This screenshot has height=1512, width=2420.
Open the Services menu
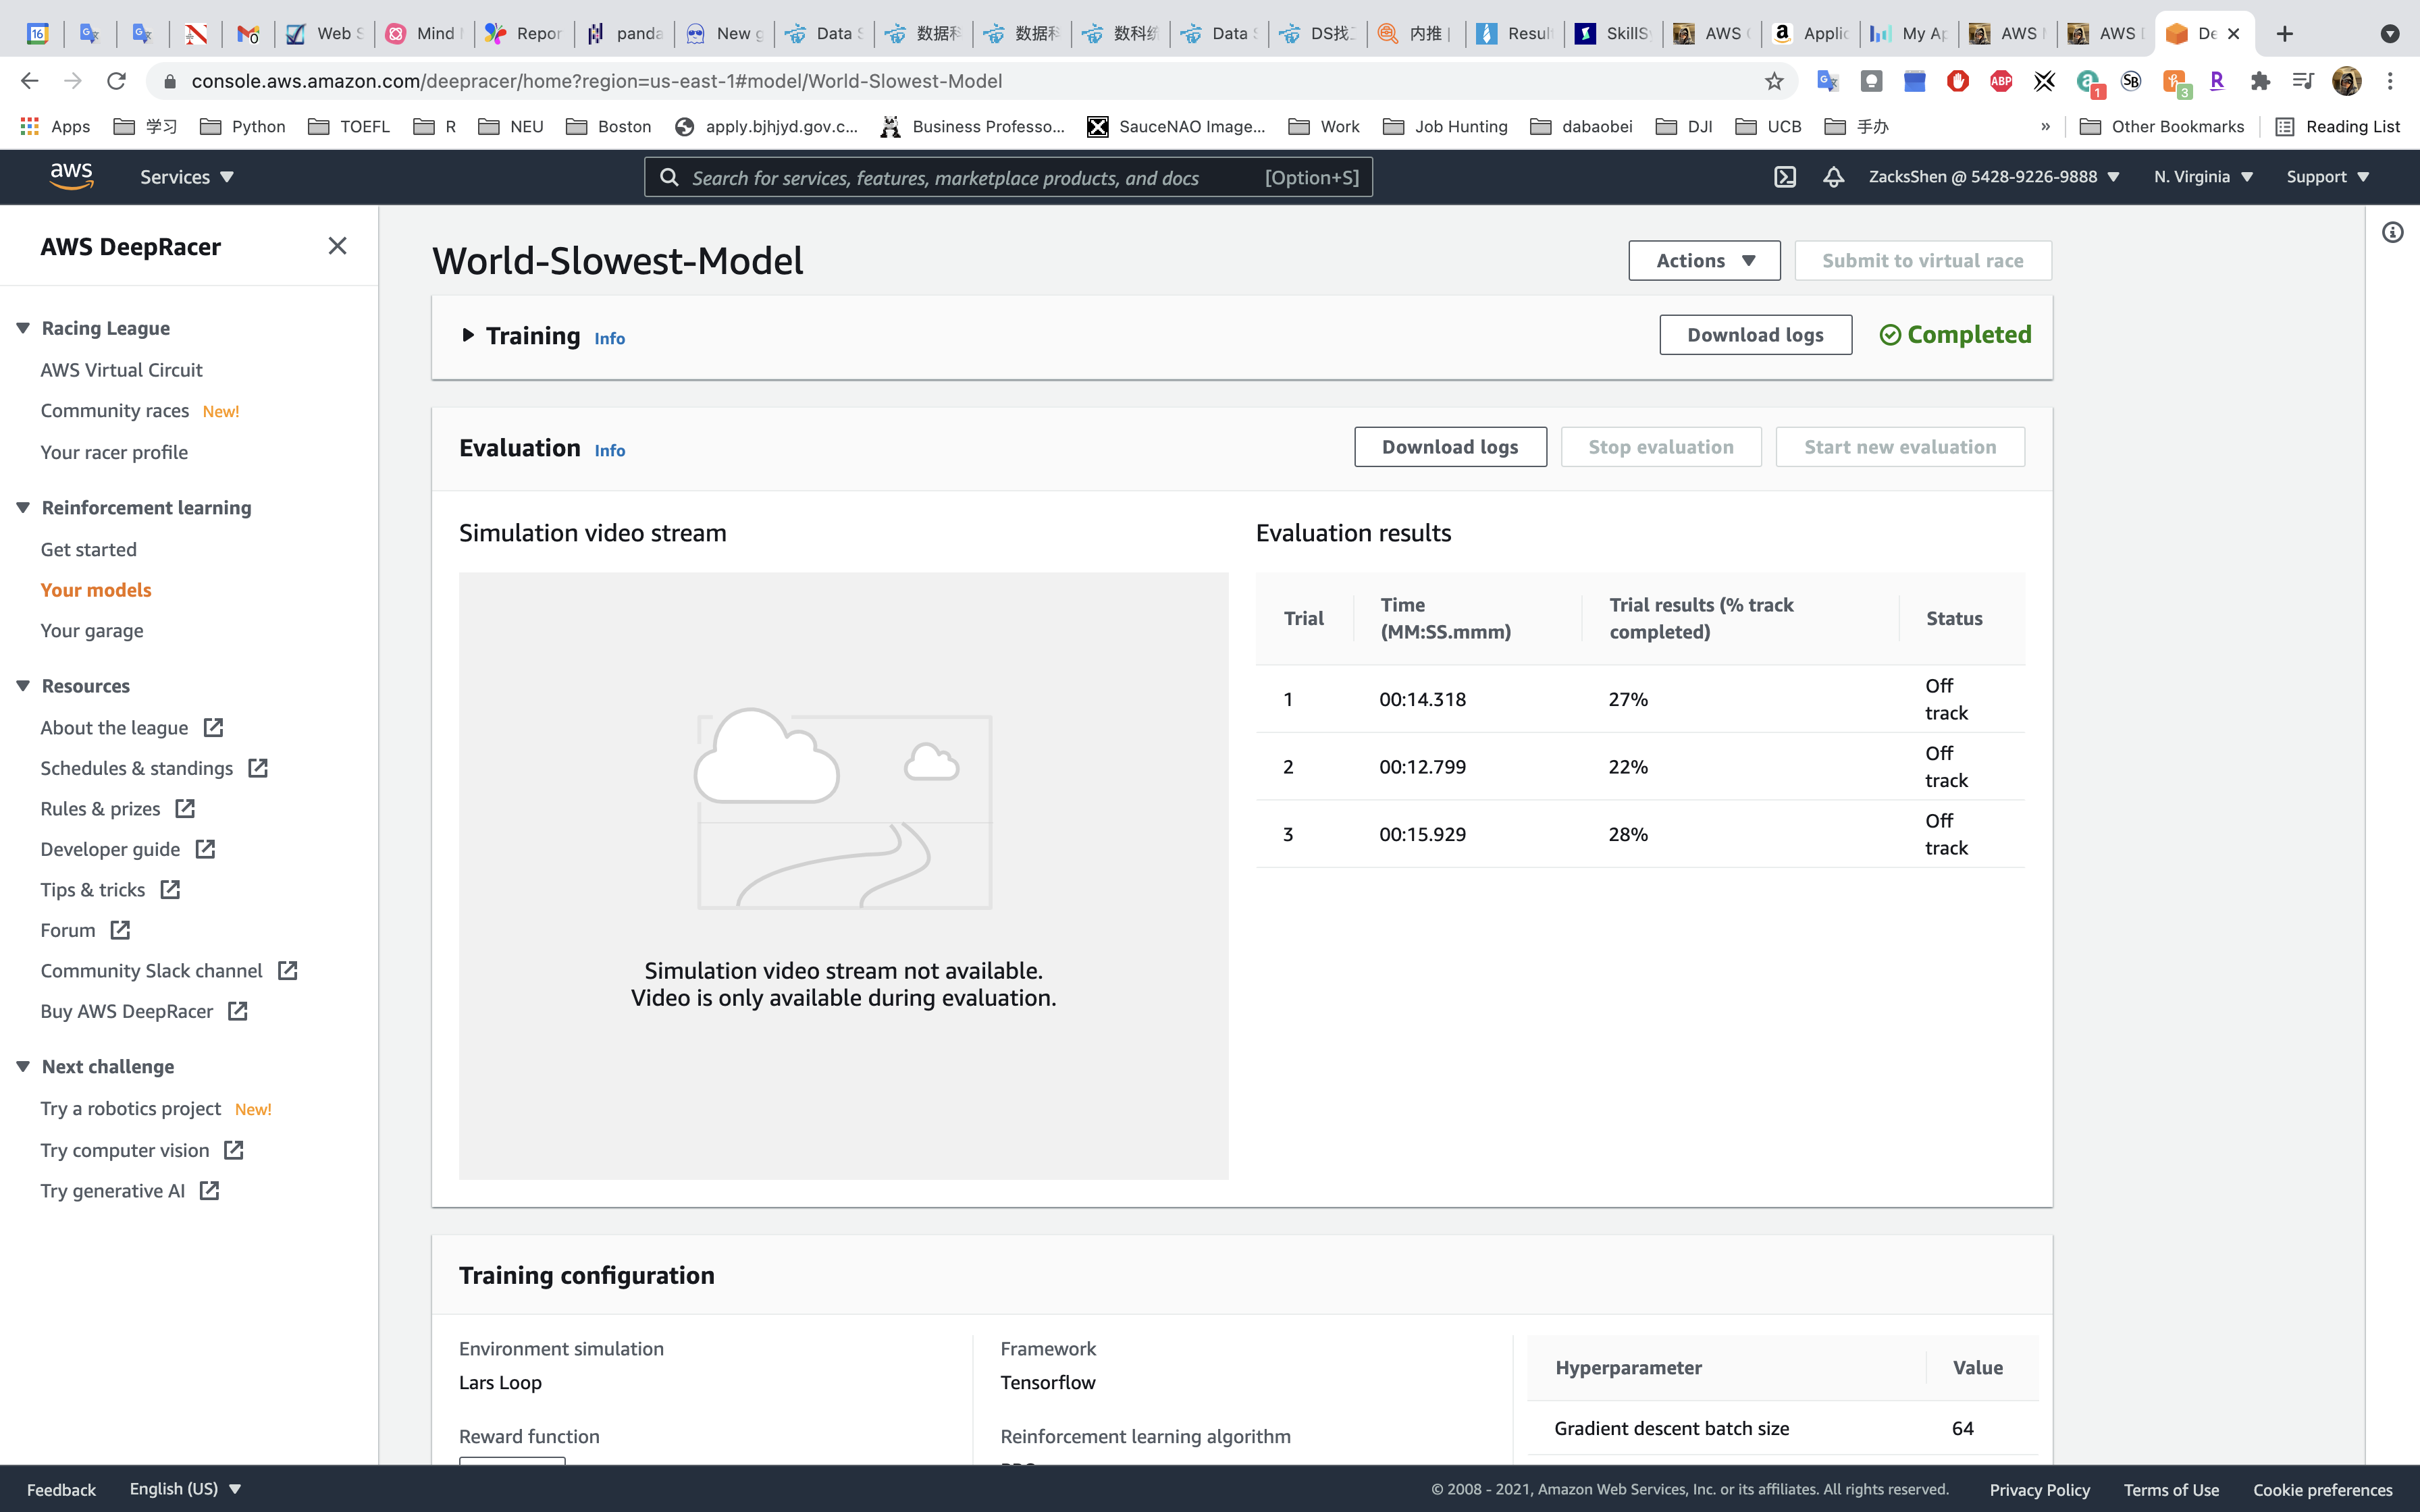click(187, 177)
